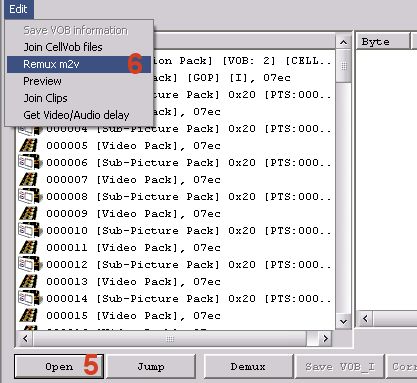Click the Open button
This screenshot has width=417, height=383.
(59, 366)
